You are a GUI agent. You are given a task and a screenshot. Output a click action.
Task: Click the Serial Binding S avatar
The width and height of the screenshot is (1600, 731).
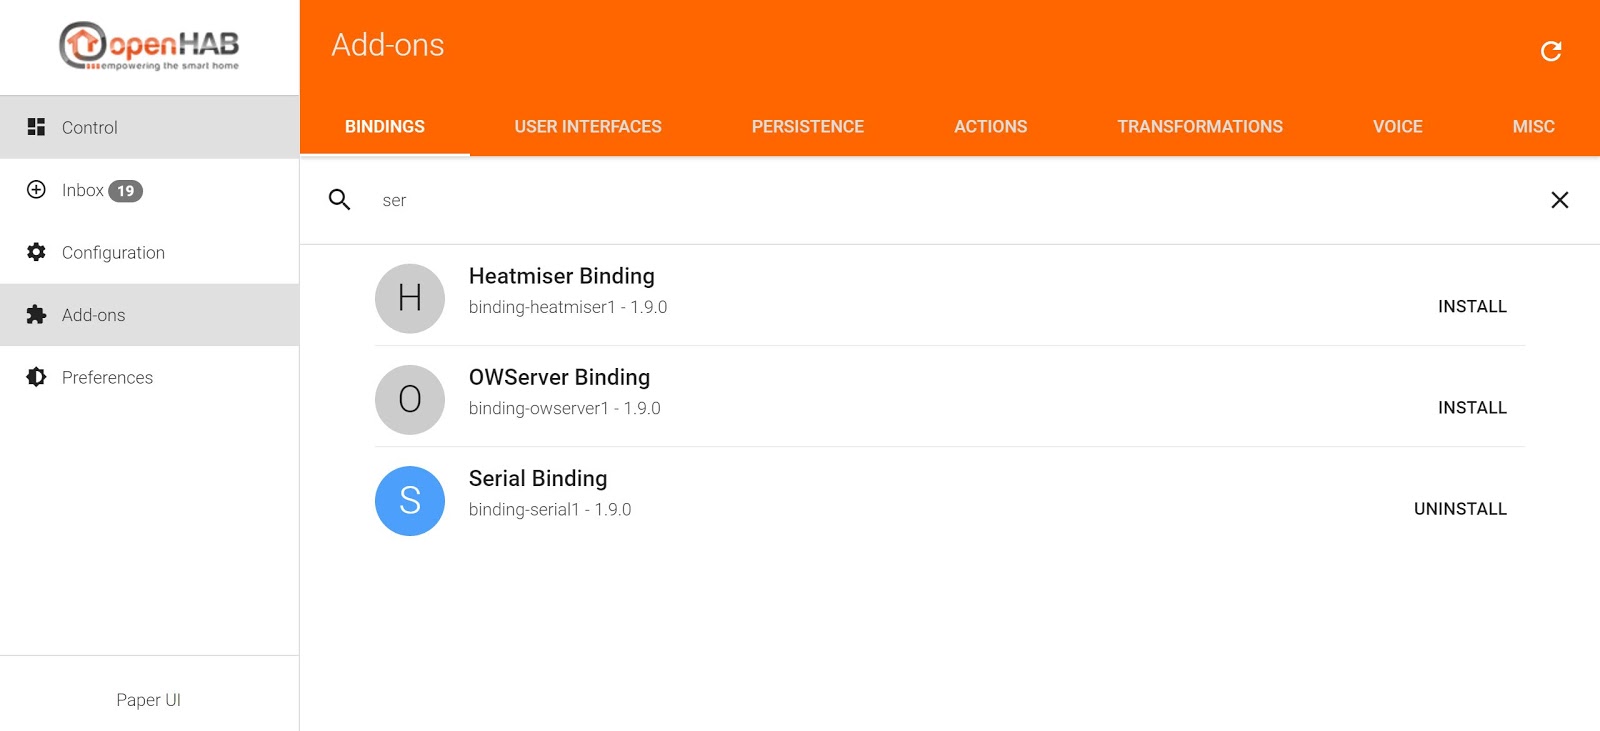coord(410,500)
